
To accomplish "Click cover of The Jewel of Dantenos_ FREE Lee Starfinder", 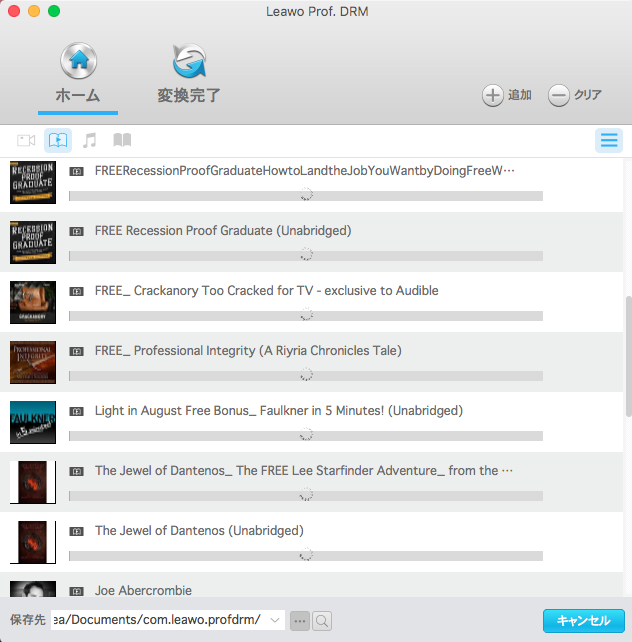I will tap(33, 482).
